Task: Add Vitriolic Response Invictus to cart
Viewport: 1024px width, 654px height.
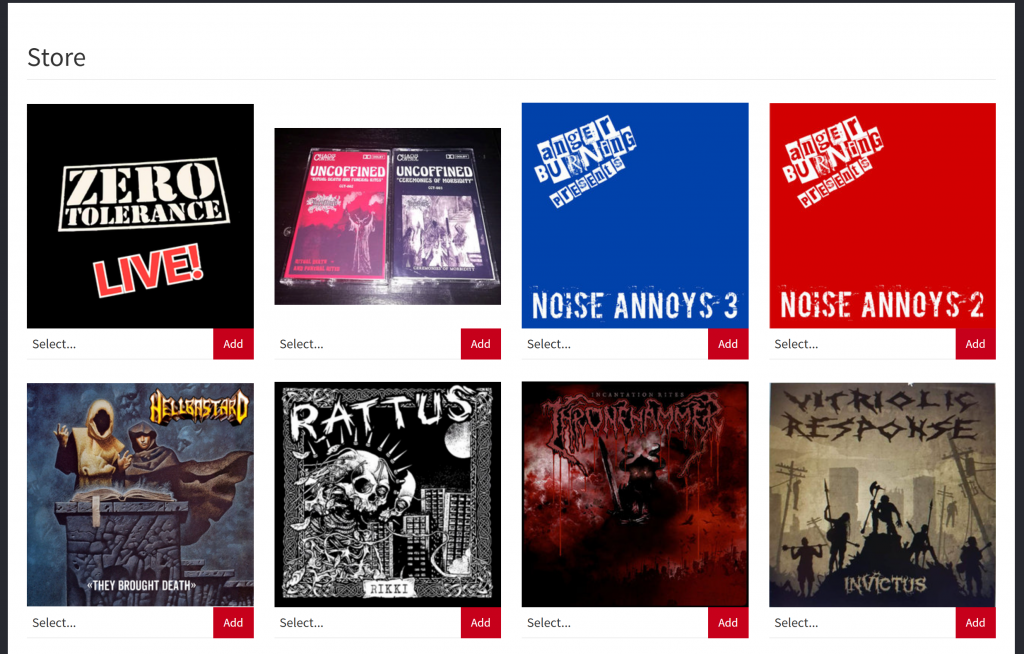Action: click(x=976, y=623)
